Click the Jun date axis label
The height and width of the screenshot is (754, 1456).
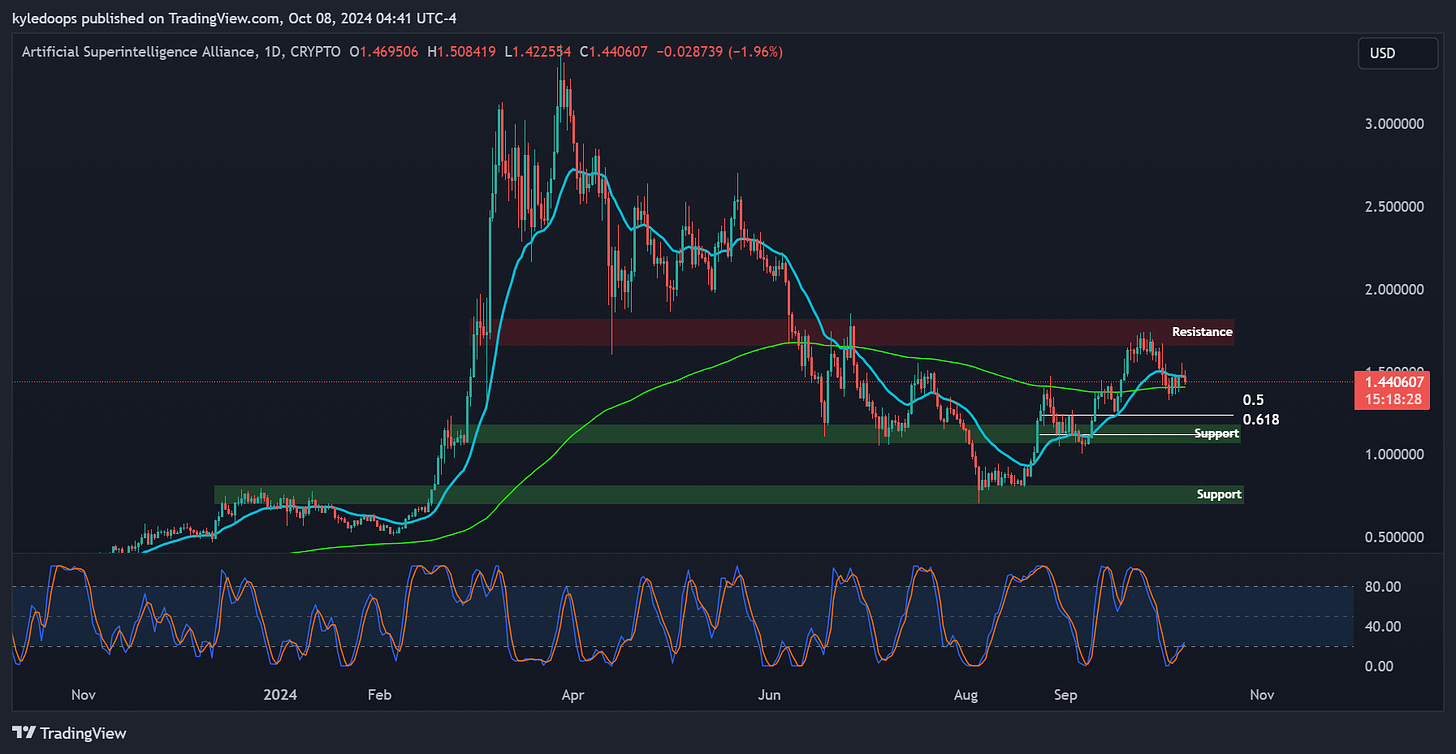coord(769,694)
